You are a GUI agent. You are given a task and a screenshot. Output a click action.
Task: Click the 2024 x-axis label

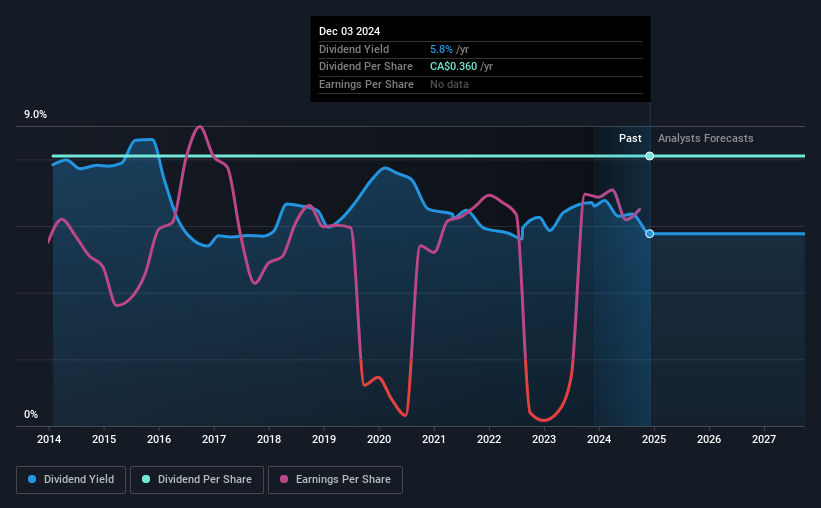coord(598,439)
